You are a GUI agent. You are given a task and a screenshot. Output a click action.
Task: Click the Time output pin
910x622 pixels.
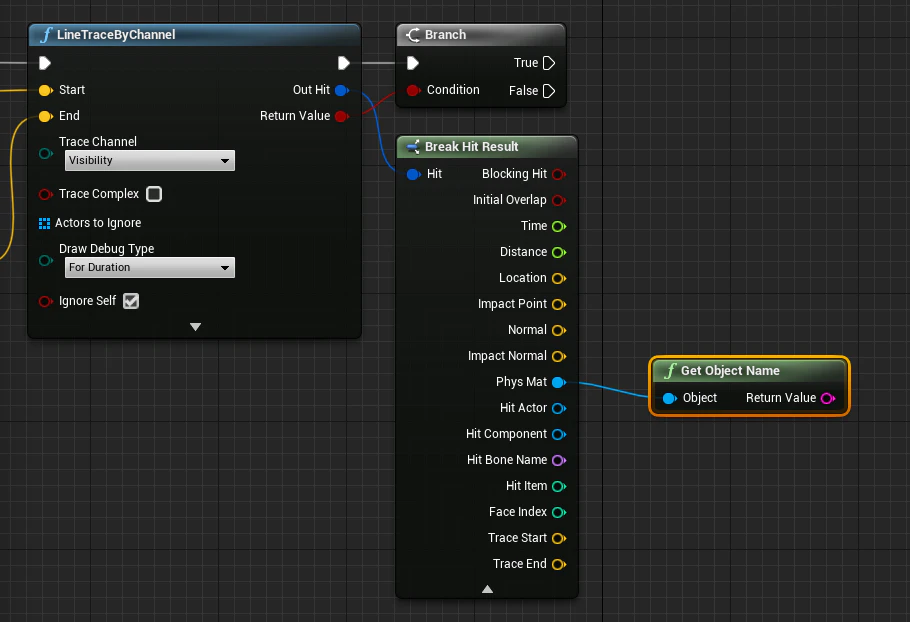point(559,226)
